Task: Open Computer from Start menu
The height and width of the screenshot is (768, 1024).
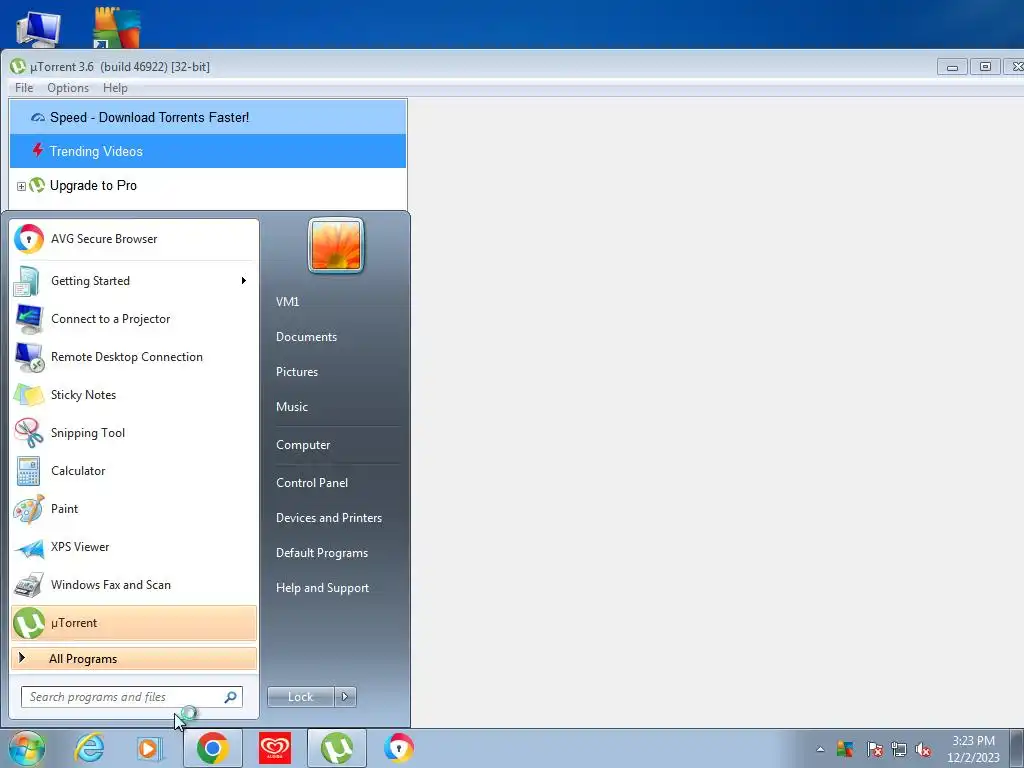Action: click(303, 445)
